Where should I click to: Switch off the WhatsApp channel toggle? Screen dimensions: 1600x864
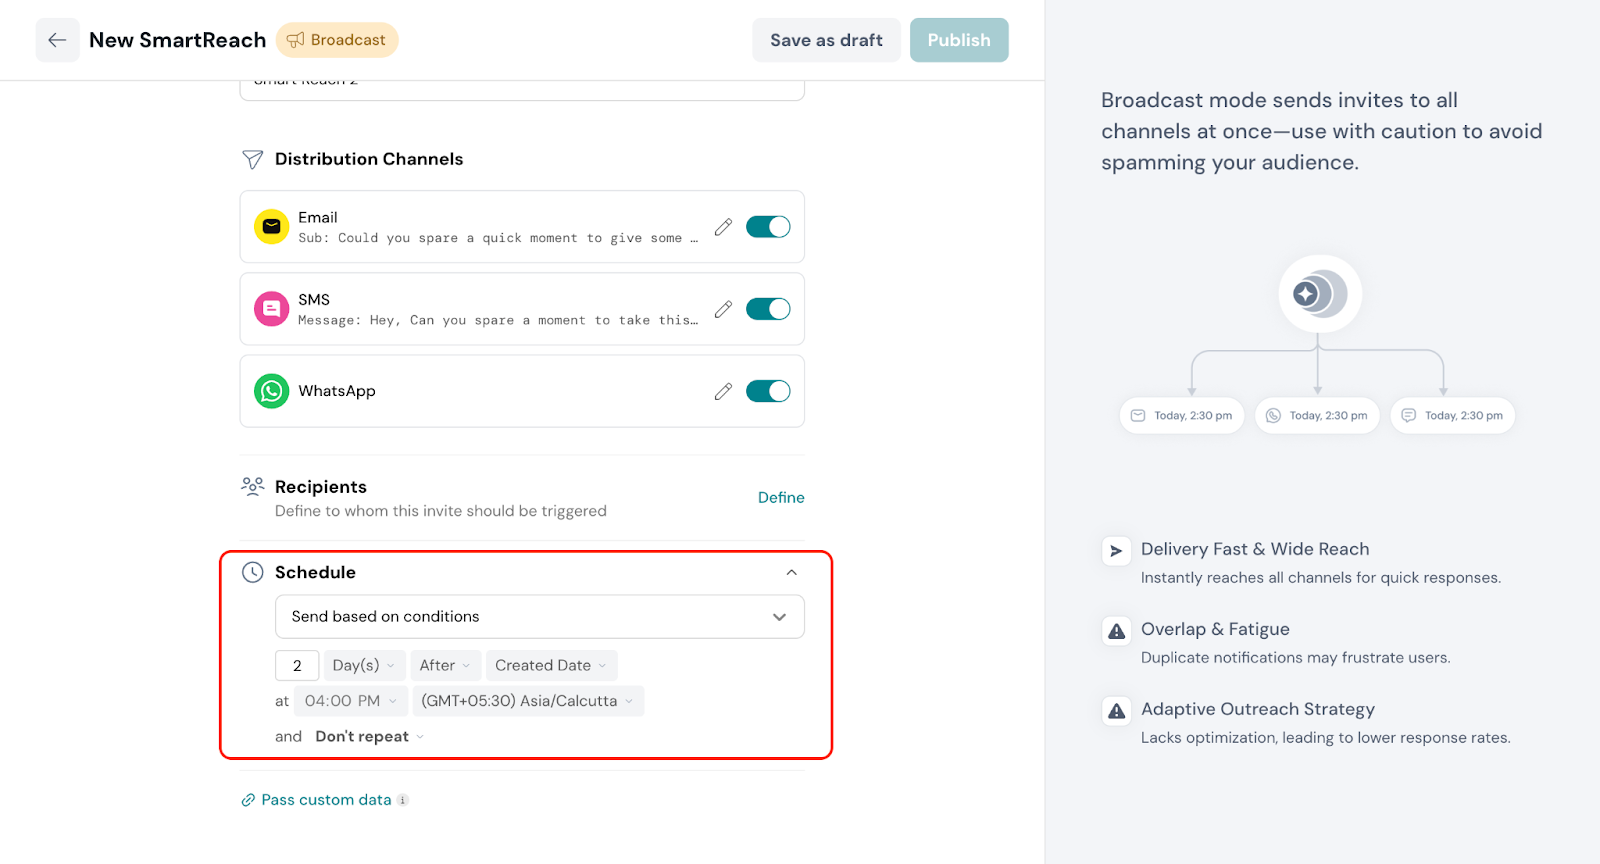coord(768,391)
